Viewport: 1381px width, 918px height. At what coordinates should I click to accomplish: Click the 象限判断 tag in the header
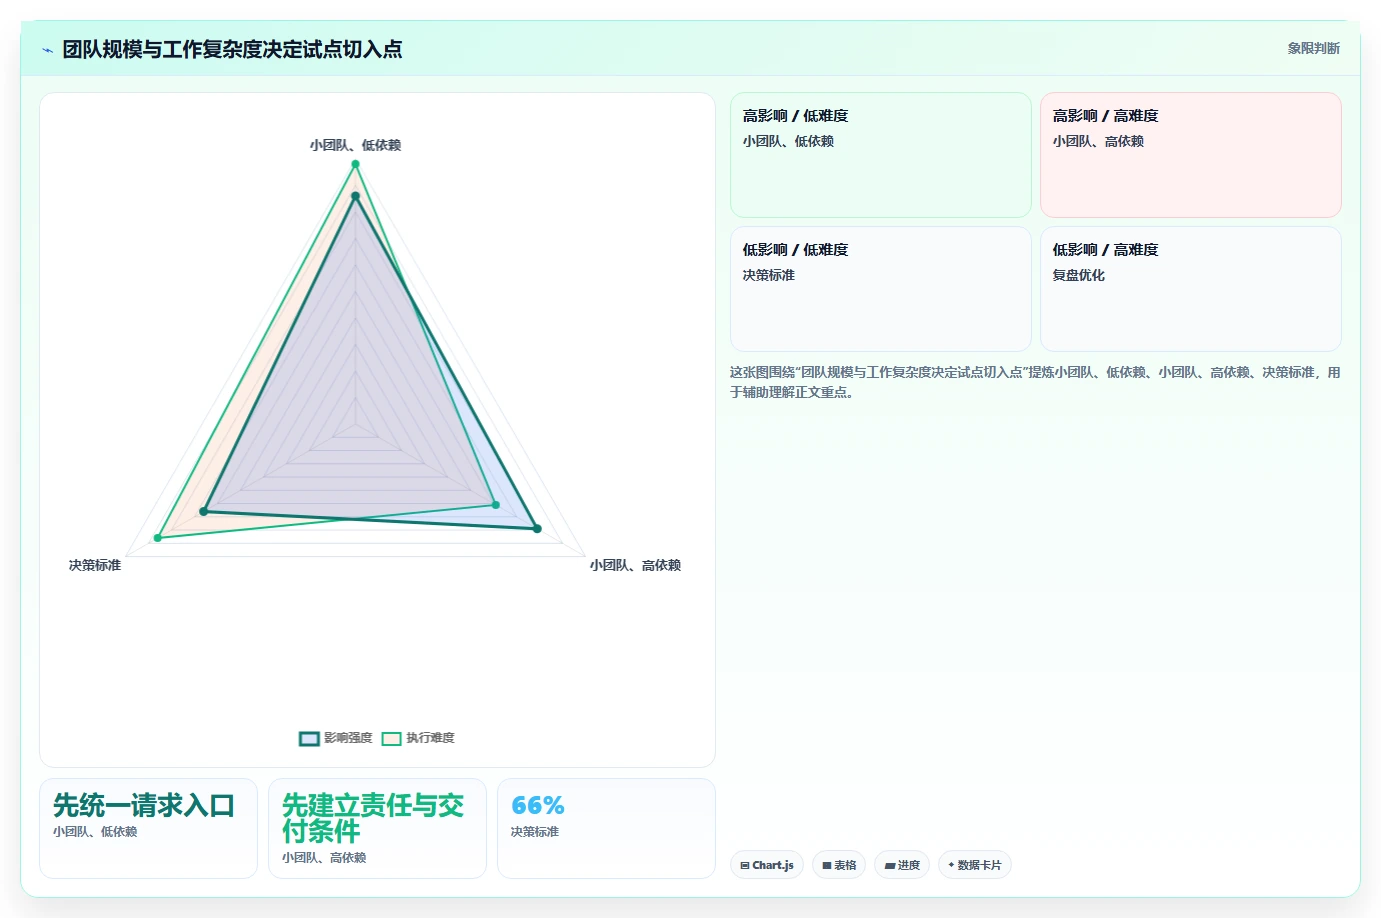1313,48
